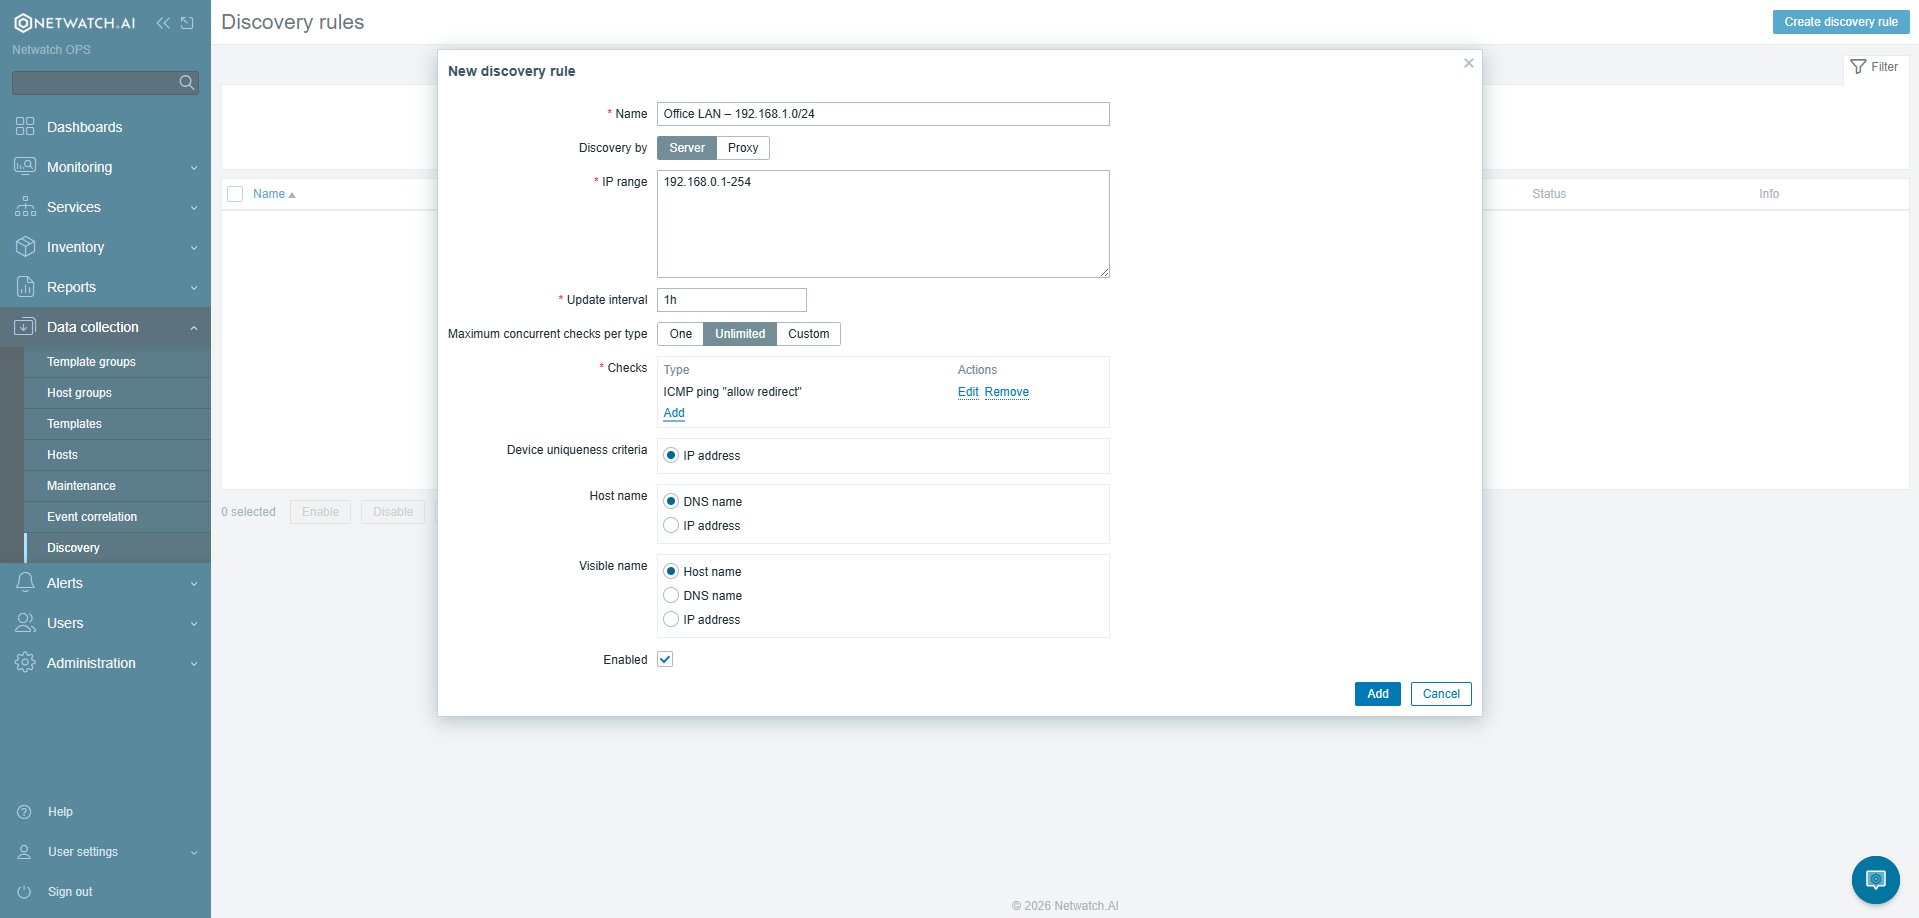Viewport: 1919px width, 918px height.
Task: Sort the table by Name column
Action: coord(274,194)
